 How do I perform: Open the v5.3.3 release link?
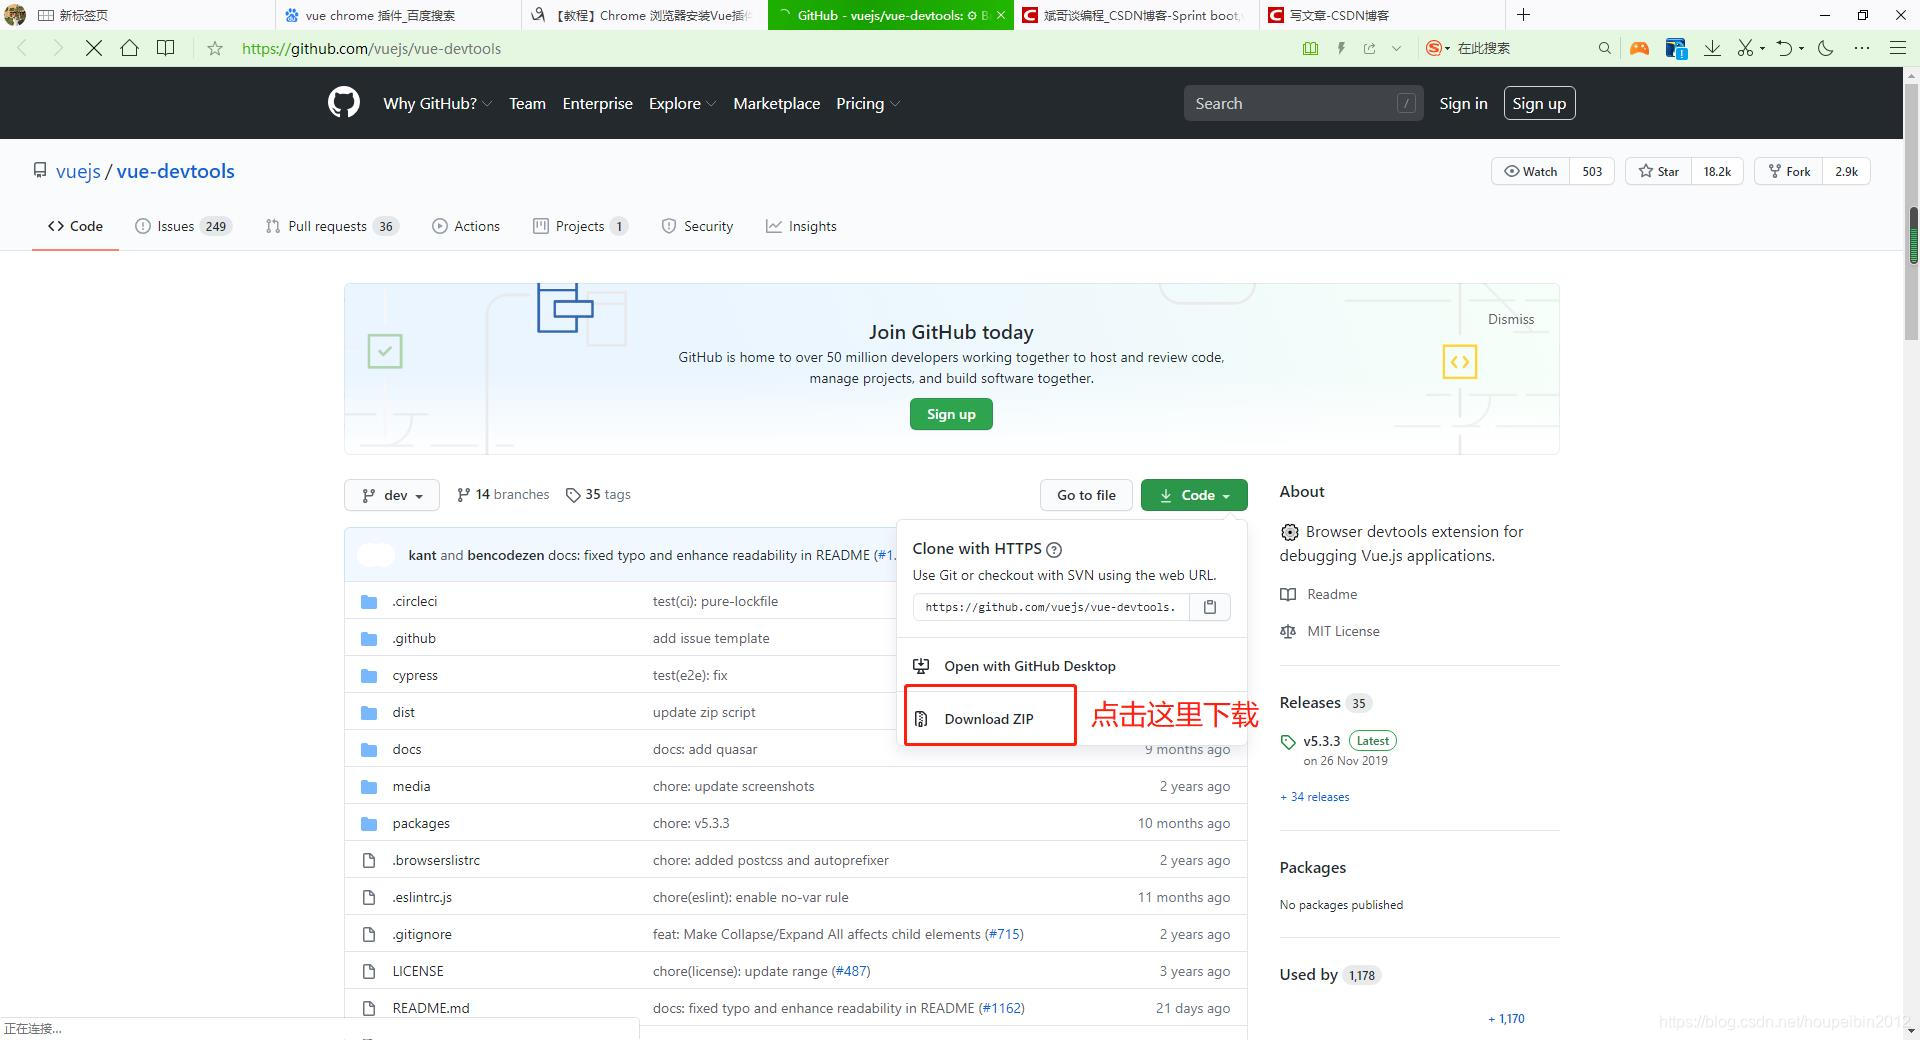1321,741
